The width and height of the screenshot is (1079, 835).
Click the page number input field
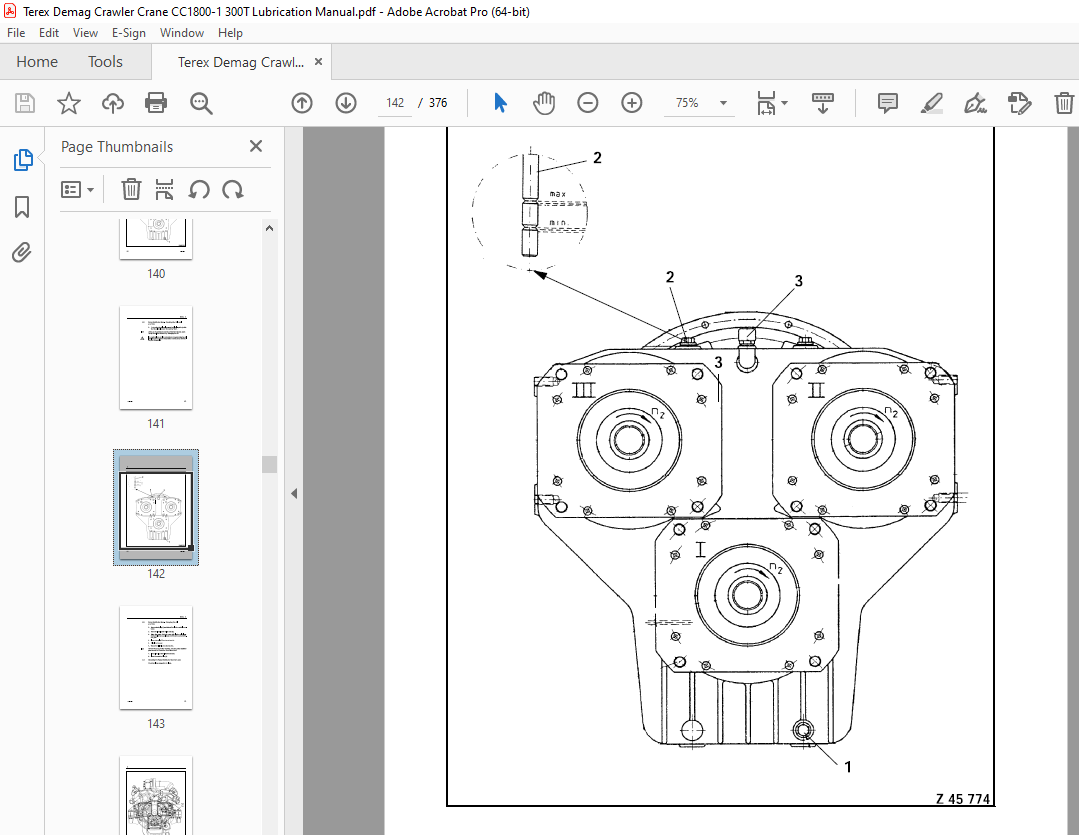(x=395, y=103)
